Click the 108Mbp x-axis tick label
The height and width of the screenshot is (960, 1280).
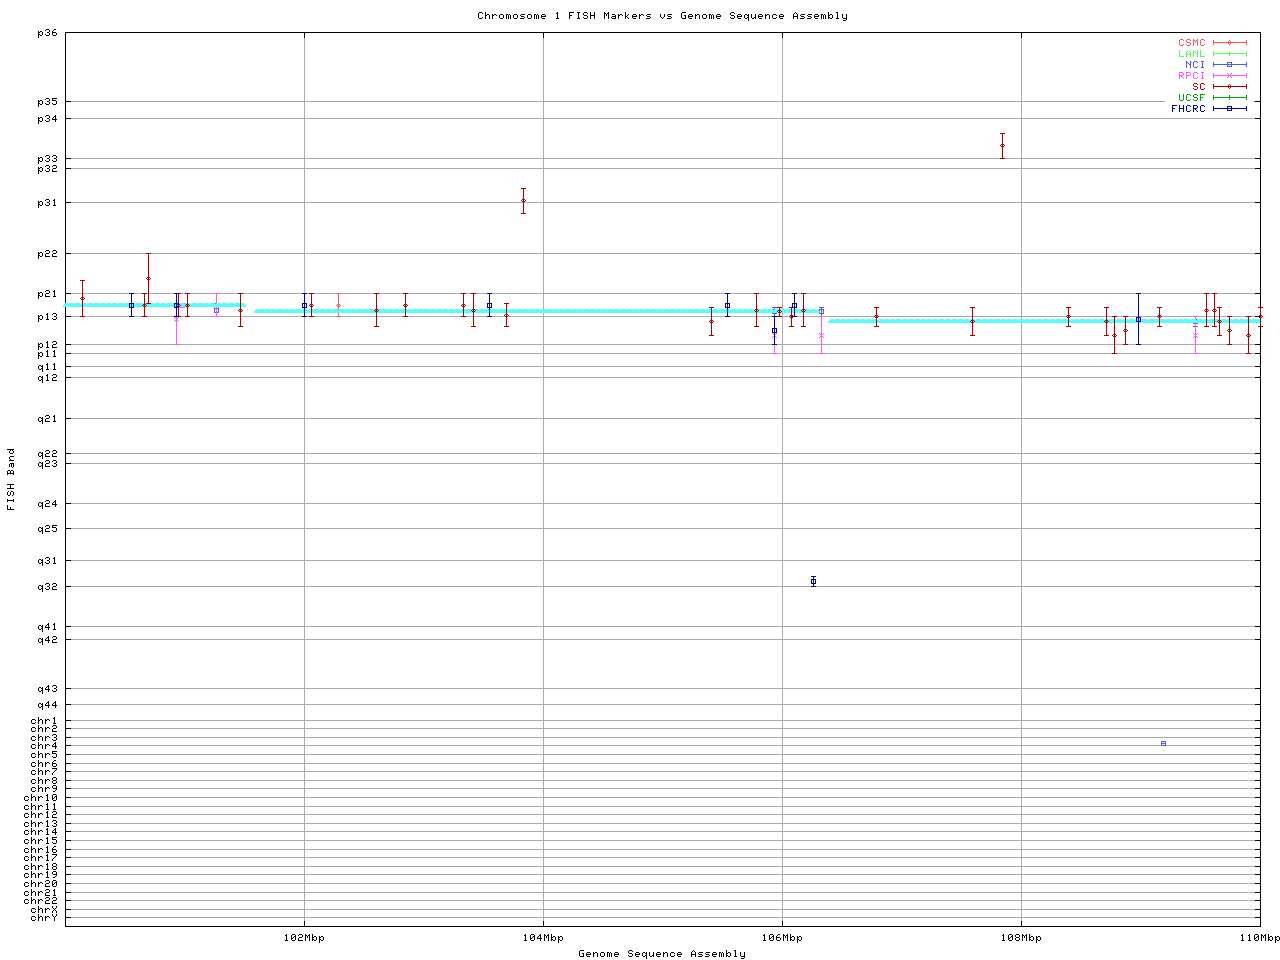1021,938
